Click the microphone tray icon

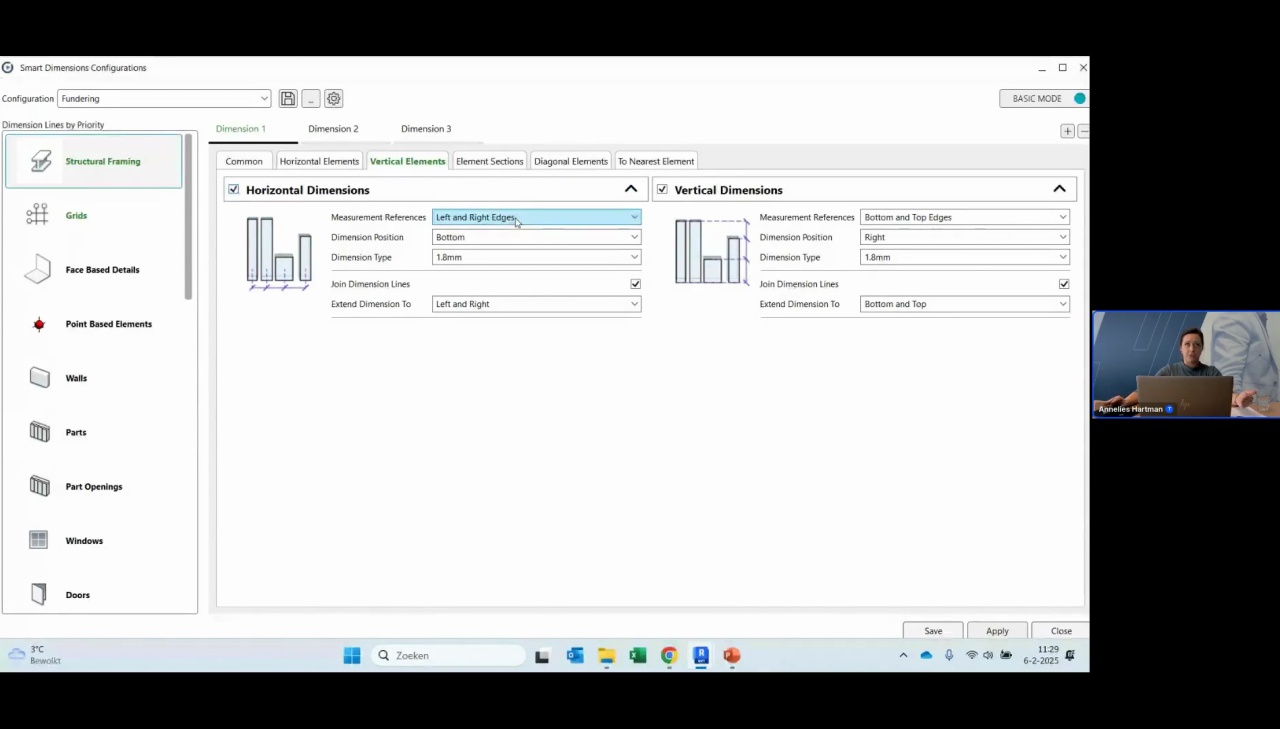949,656
